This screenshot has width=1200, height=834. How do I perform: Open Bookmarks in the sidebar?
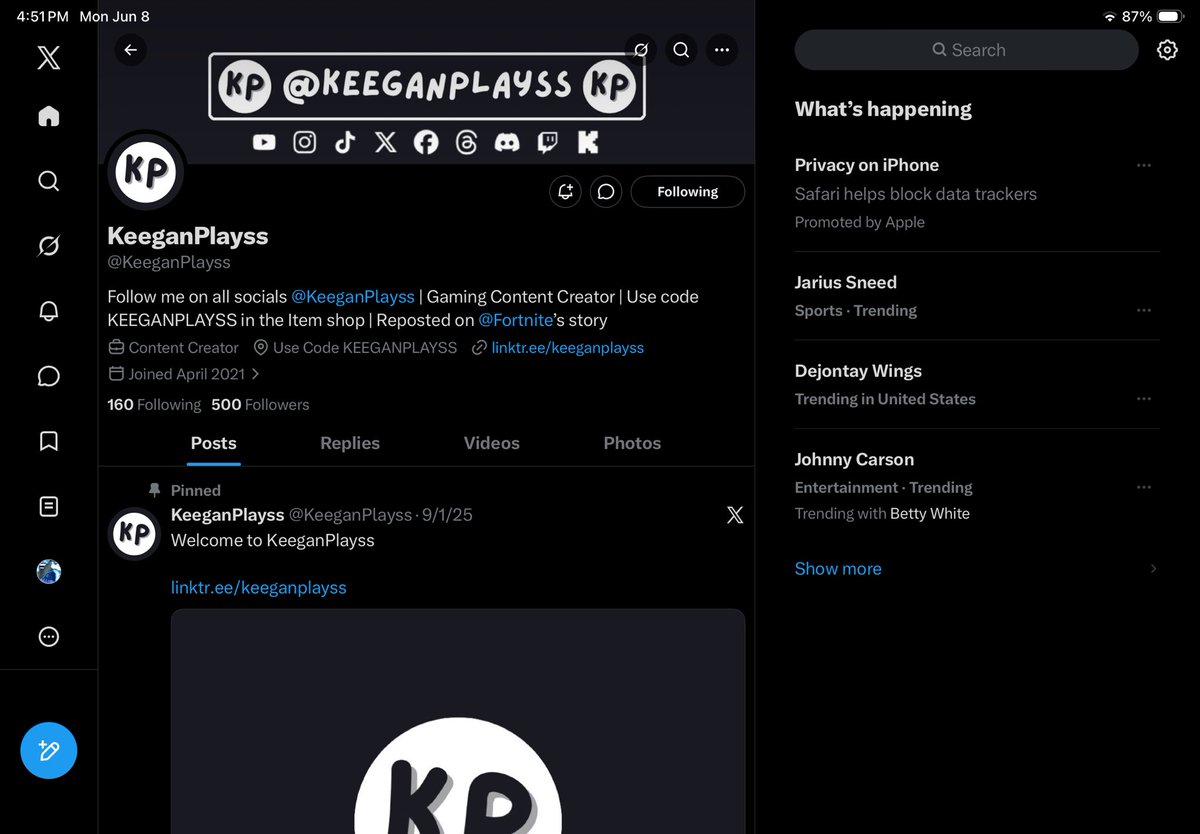[x=48, y=441]
